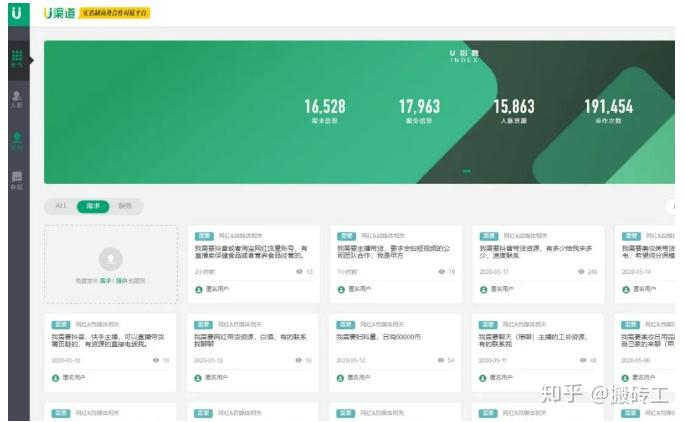Viewport: 686px width, 422px height.
Task: Click the green U logo in sidebar
Action: (17, 13)
